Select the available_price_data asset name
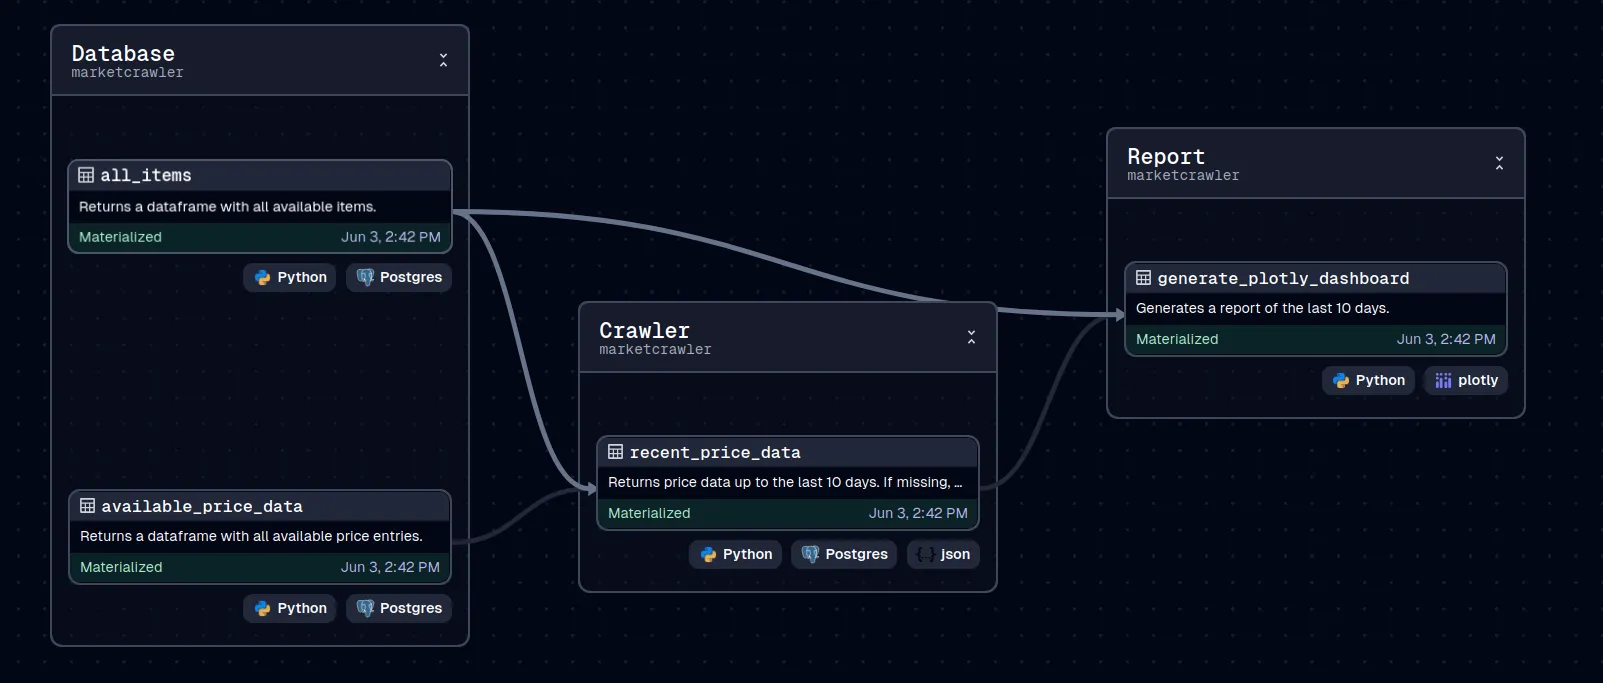Screen dimensions: 1603x683 pos(202,506)
